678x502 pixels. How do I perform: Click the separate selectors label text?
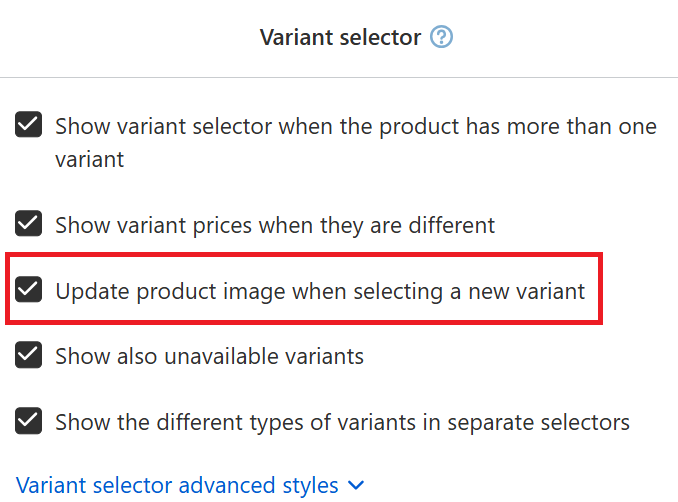(x=342, y=422)
